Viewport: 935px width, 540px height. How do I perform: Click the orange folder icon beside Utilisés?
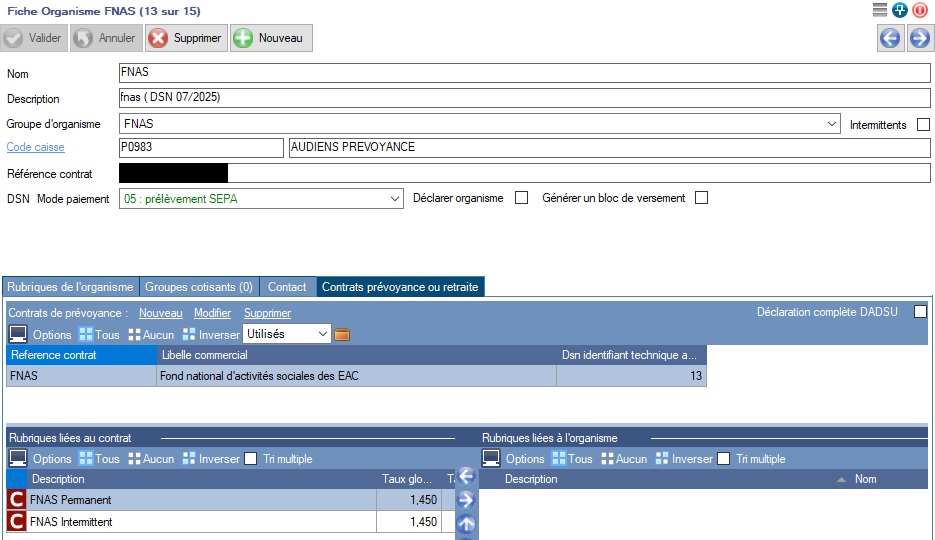tap(342, 334)
